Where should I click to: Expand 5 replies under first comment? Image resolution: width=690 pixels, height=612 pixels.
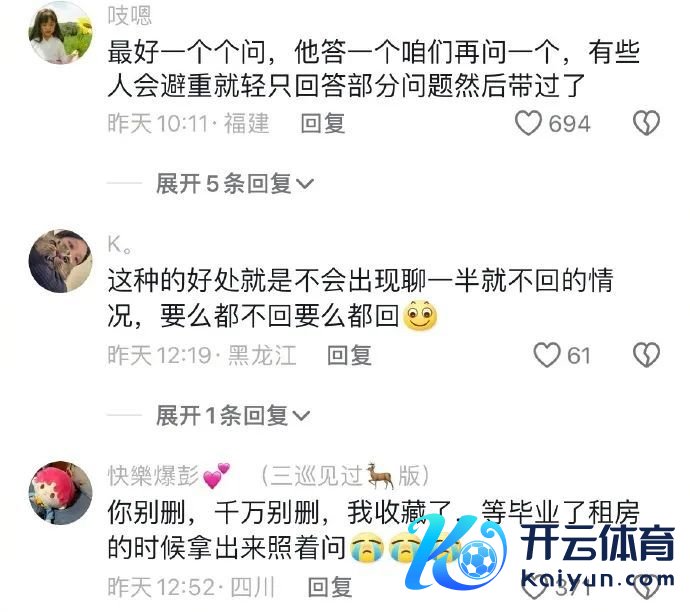[x=235, y=183]
